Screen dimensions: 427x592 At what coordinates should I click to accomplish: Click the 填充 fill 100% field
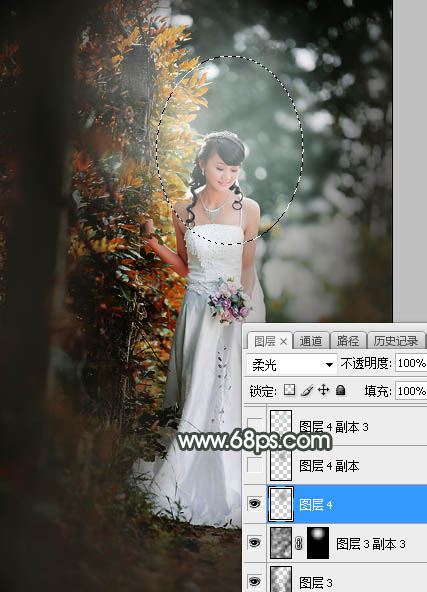411,391
